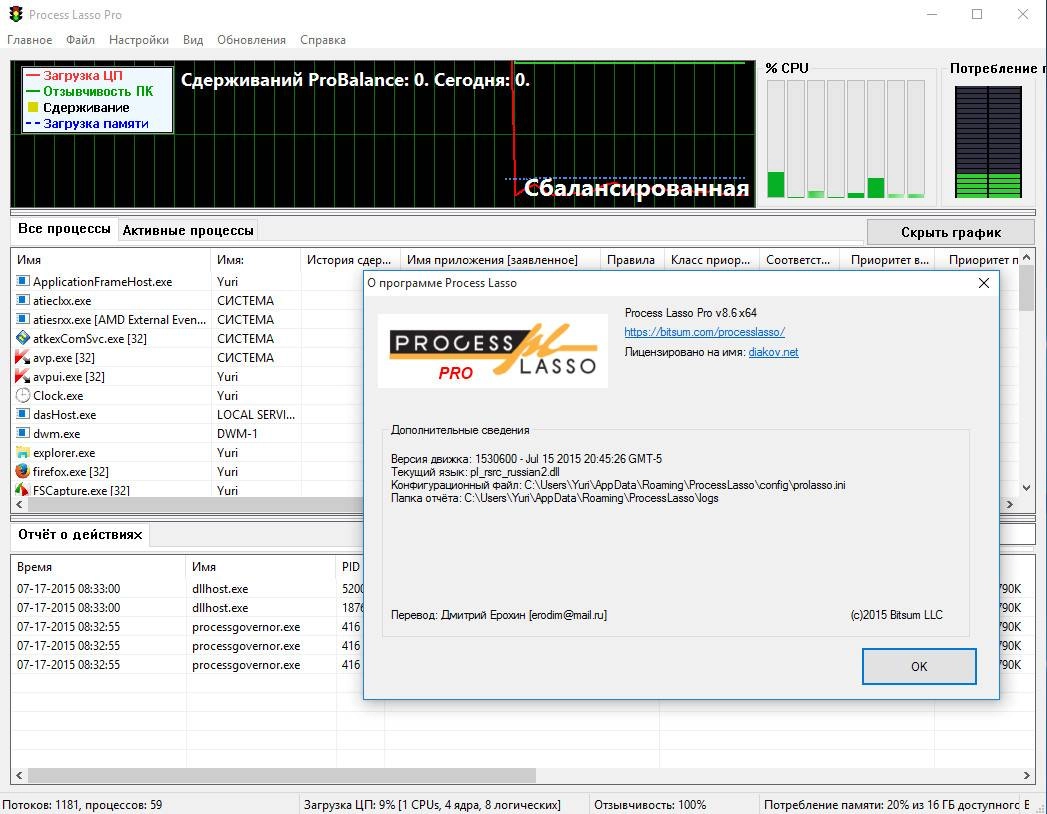Click process list right scroll arrow
This screenshot has width=1047, height=814.
[1010, 504]
